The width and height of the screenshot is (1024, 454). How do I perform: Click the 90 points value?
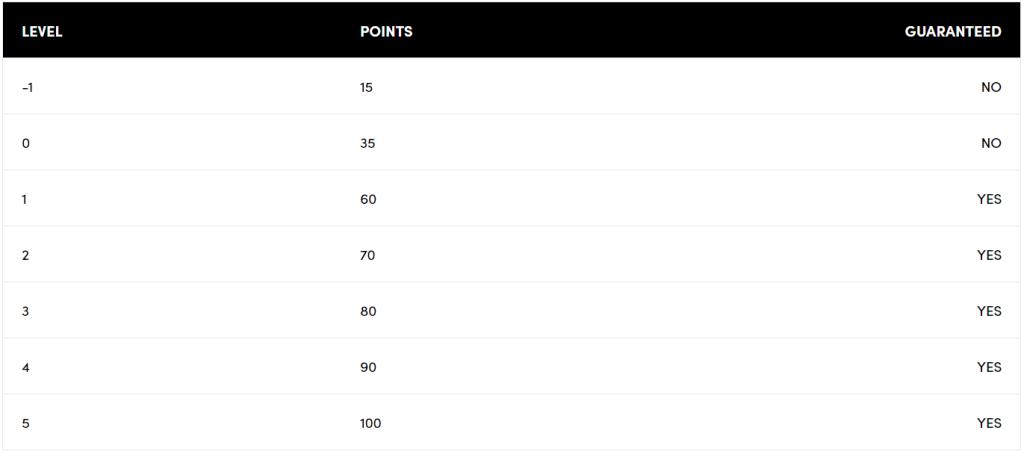pyautogui.click(x=368, y=368)
